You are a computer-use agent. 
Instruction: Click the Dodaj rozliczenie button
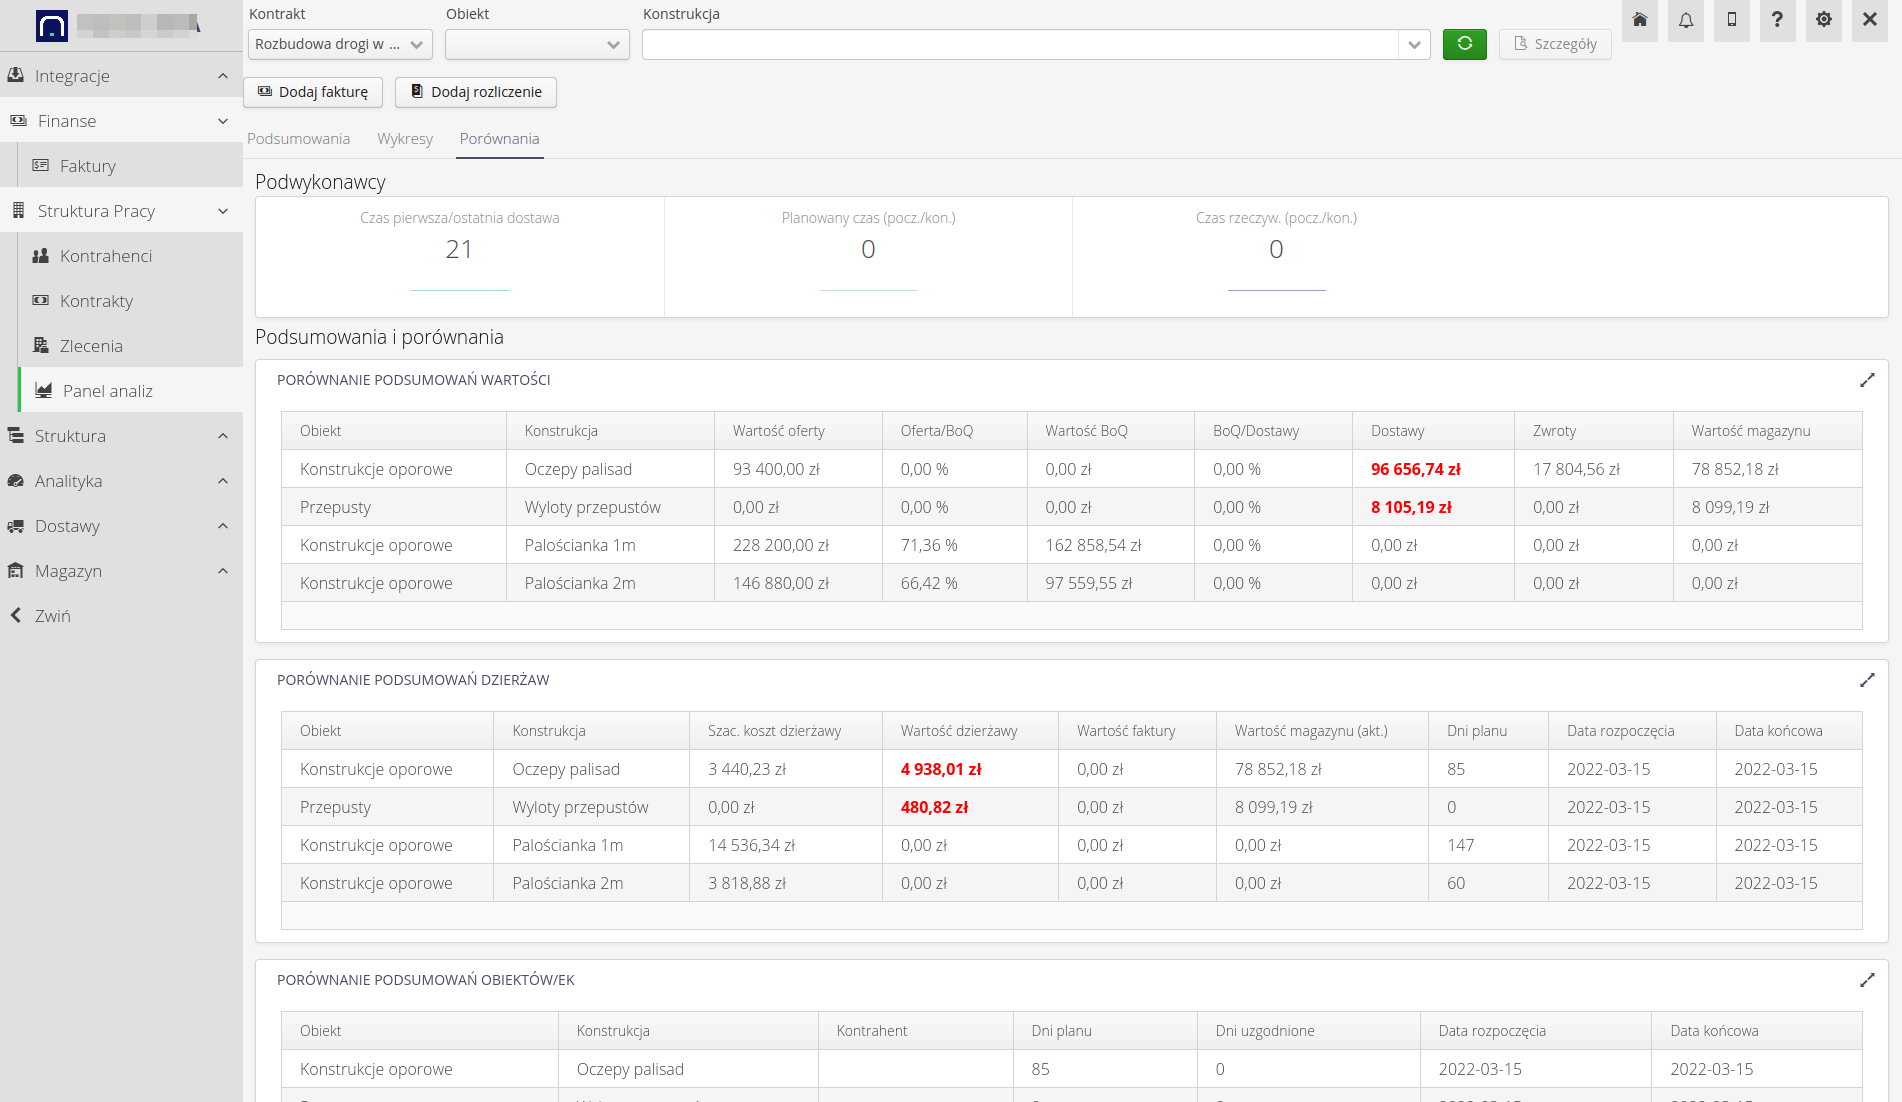tap(476, 92)
